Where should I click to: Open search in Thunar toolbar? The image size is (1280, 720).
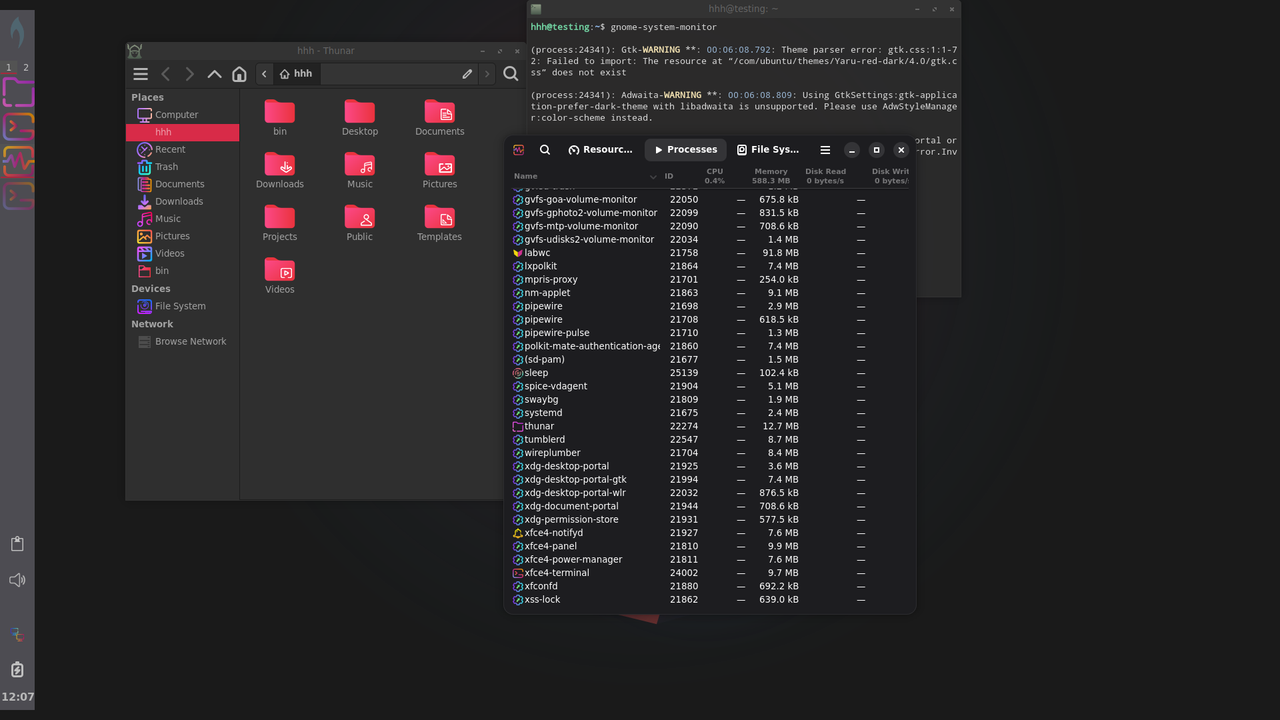click(511, 74)
